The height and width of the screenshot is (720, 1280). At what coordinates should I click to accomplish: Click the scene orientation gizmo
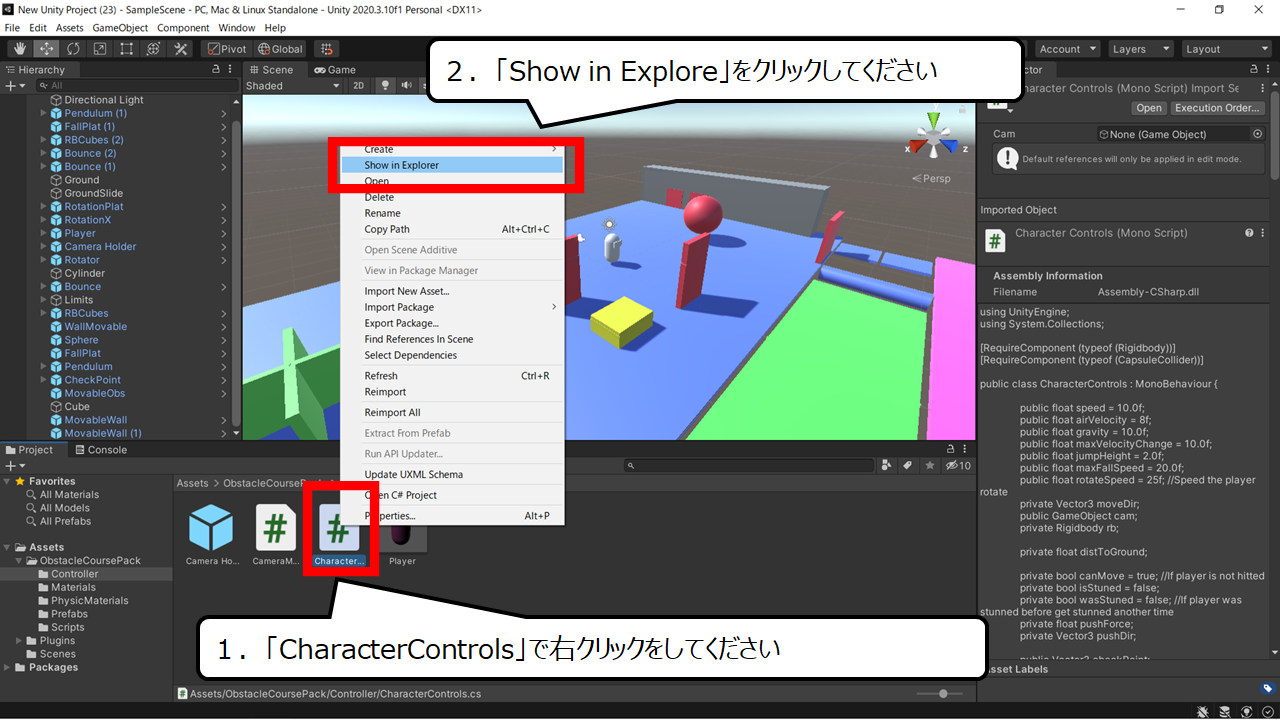click(932, 136)
